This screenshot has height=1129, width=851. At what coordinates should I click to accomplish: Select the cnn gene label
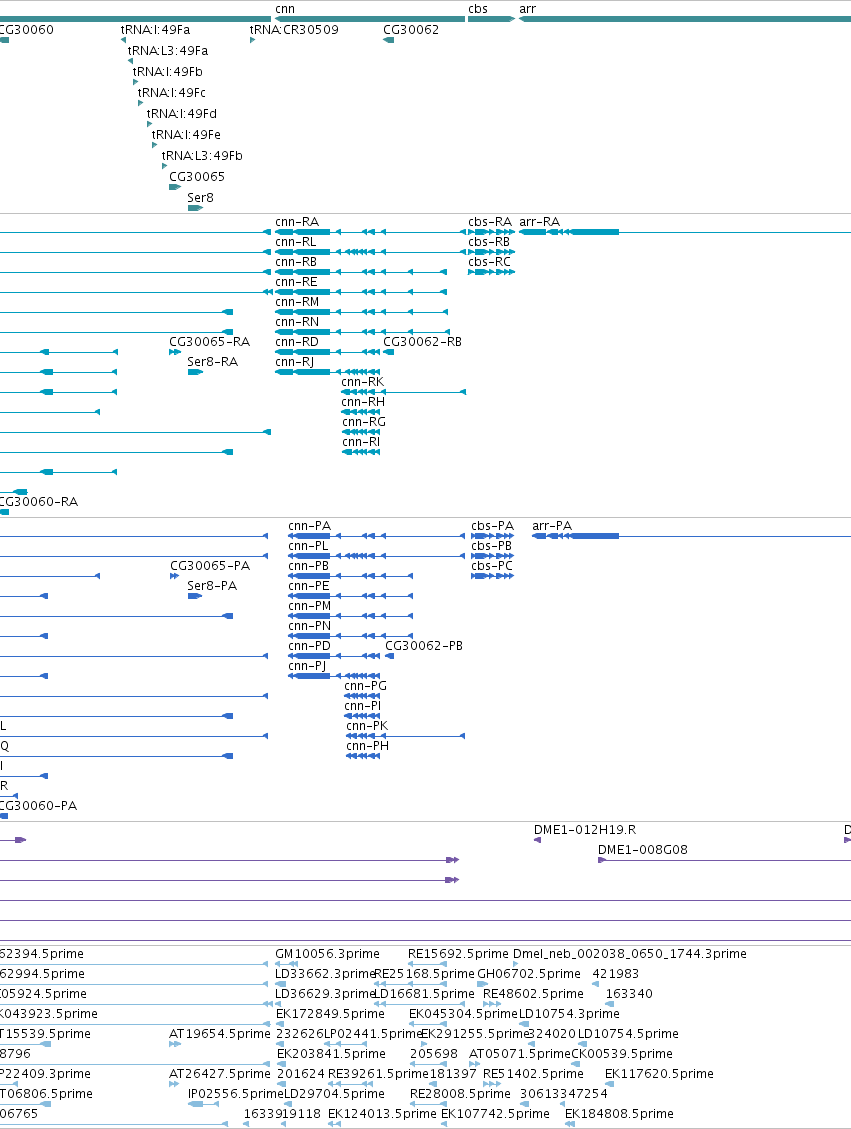click(284, 9)
